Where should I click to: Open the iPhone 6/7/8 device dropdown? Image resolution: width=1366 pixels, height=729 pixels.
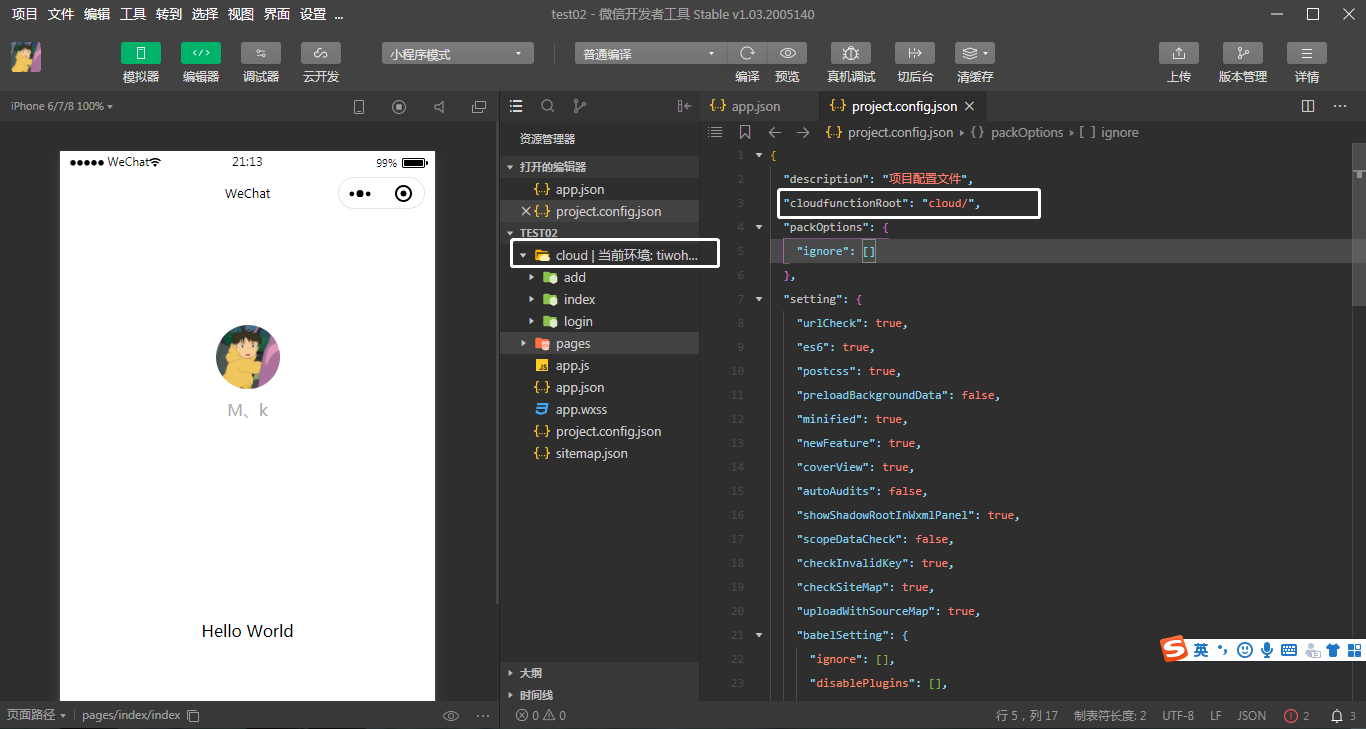coord(62,106)
